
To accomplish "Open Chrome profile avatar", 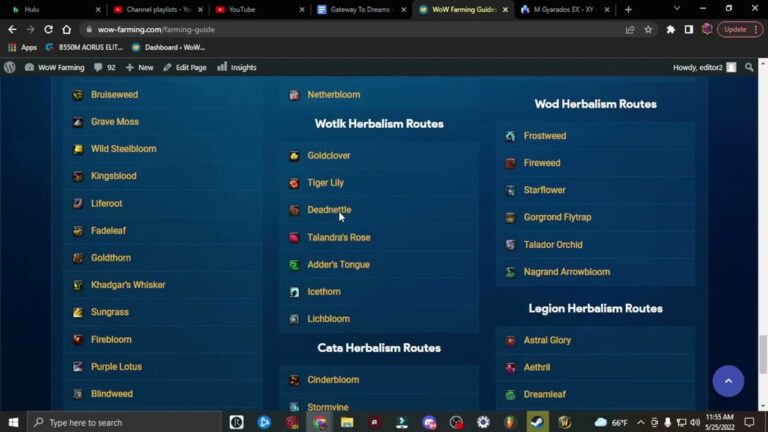I will pos(707,29).
